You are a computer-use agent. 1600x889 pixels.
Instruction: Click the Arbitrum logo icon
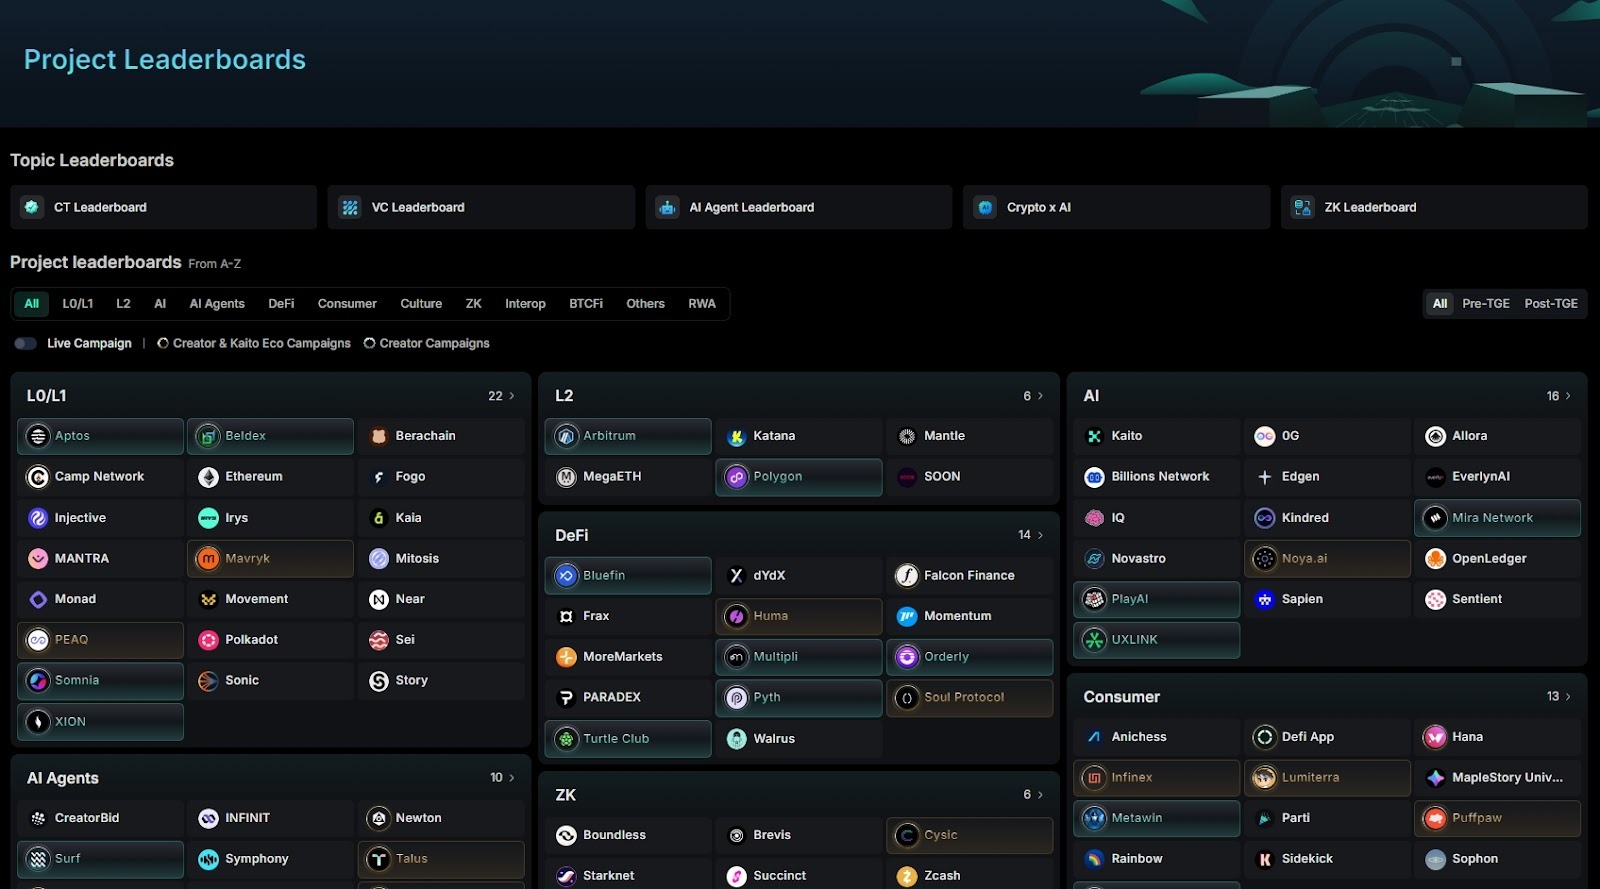(566, 436)
